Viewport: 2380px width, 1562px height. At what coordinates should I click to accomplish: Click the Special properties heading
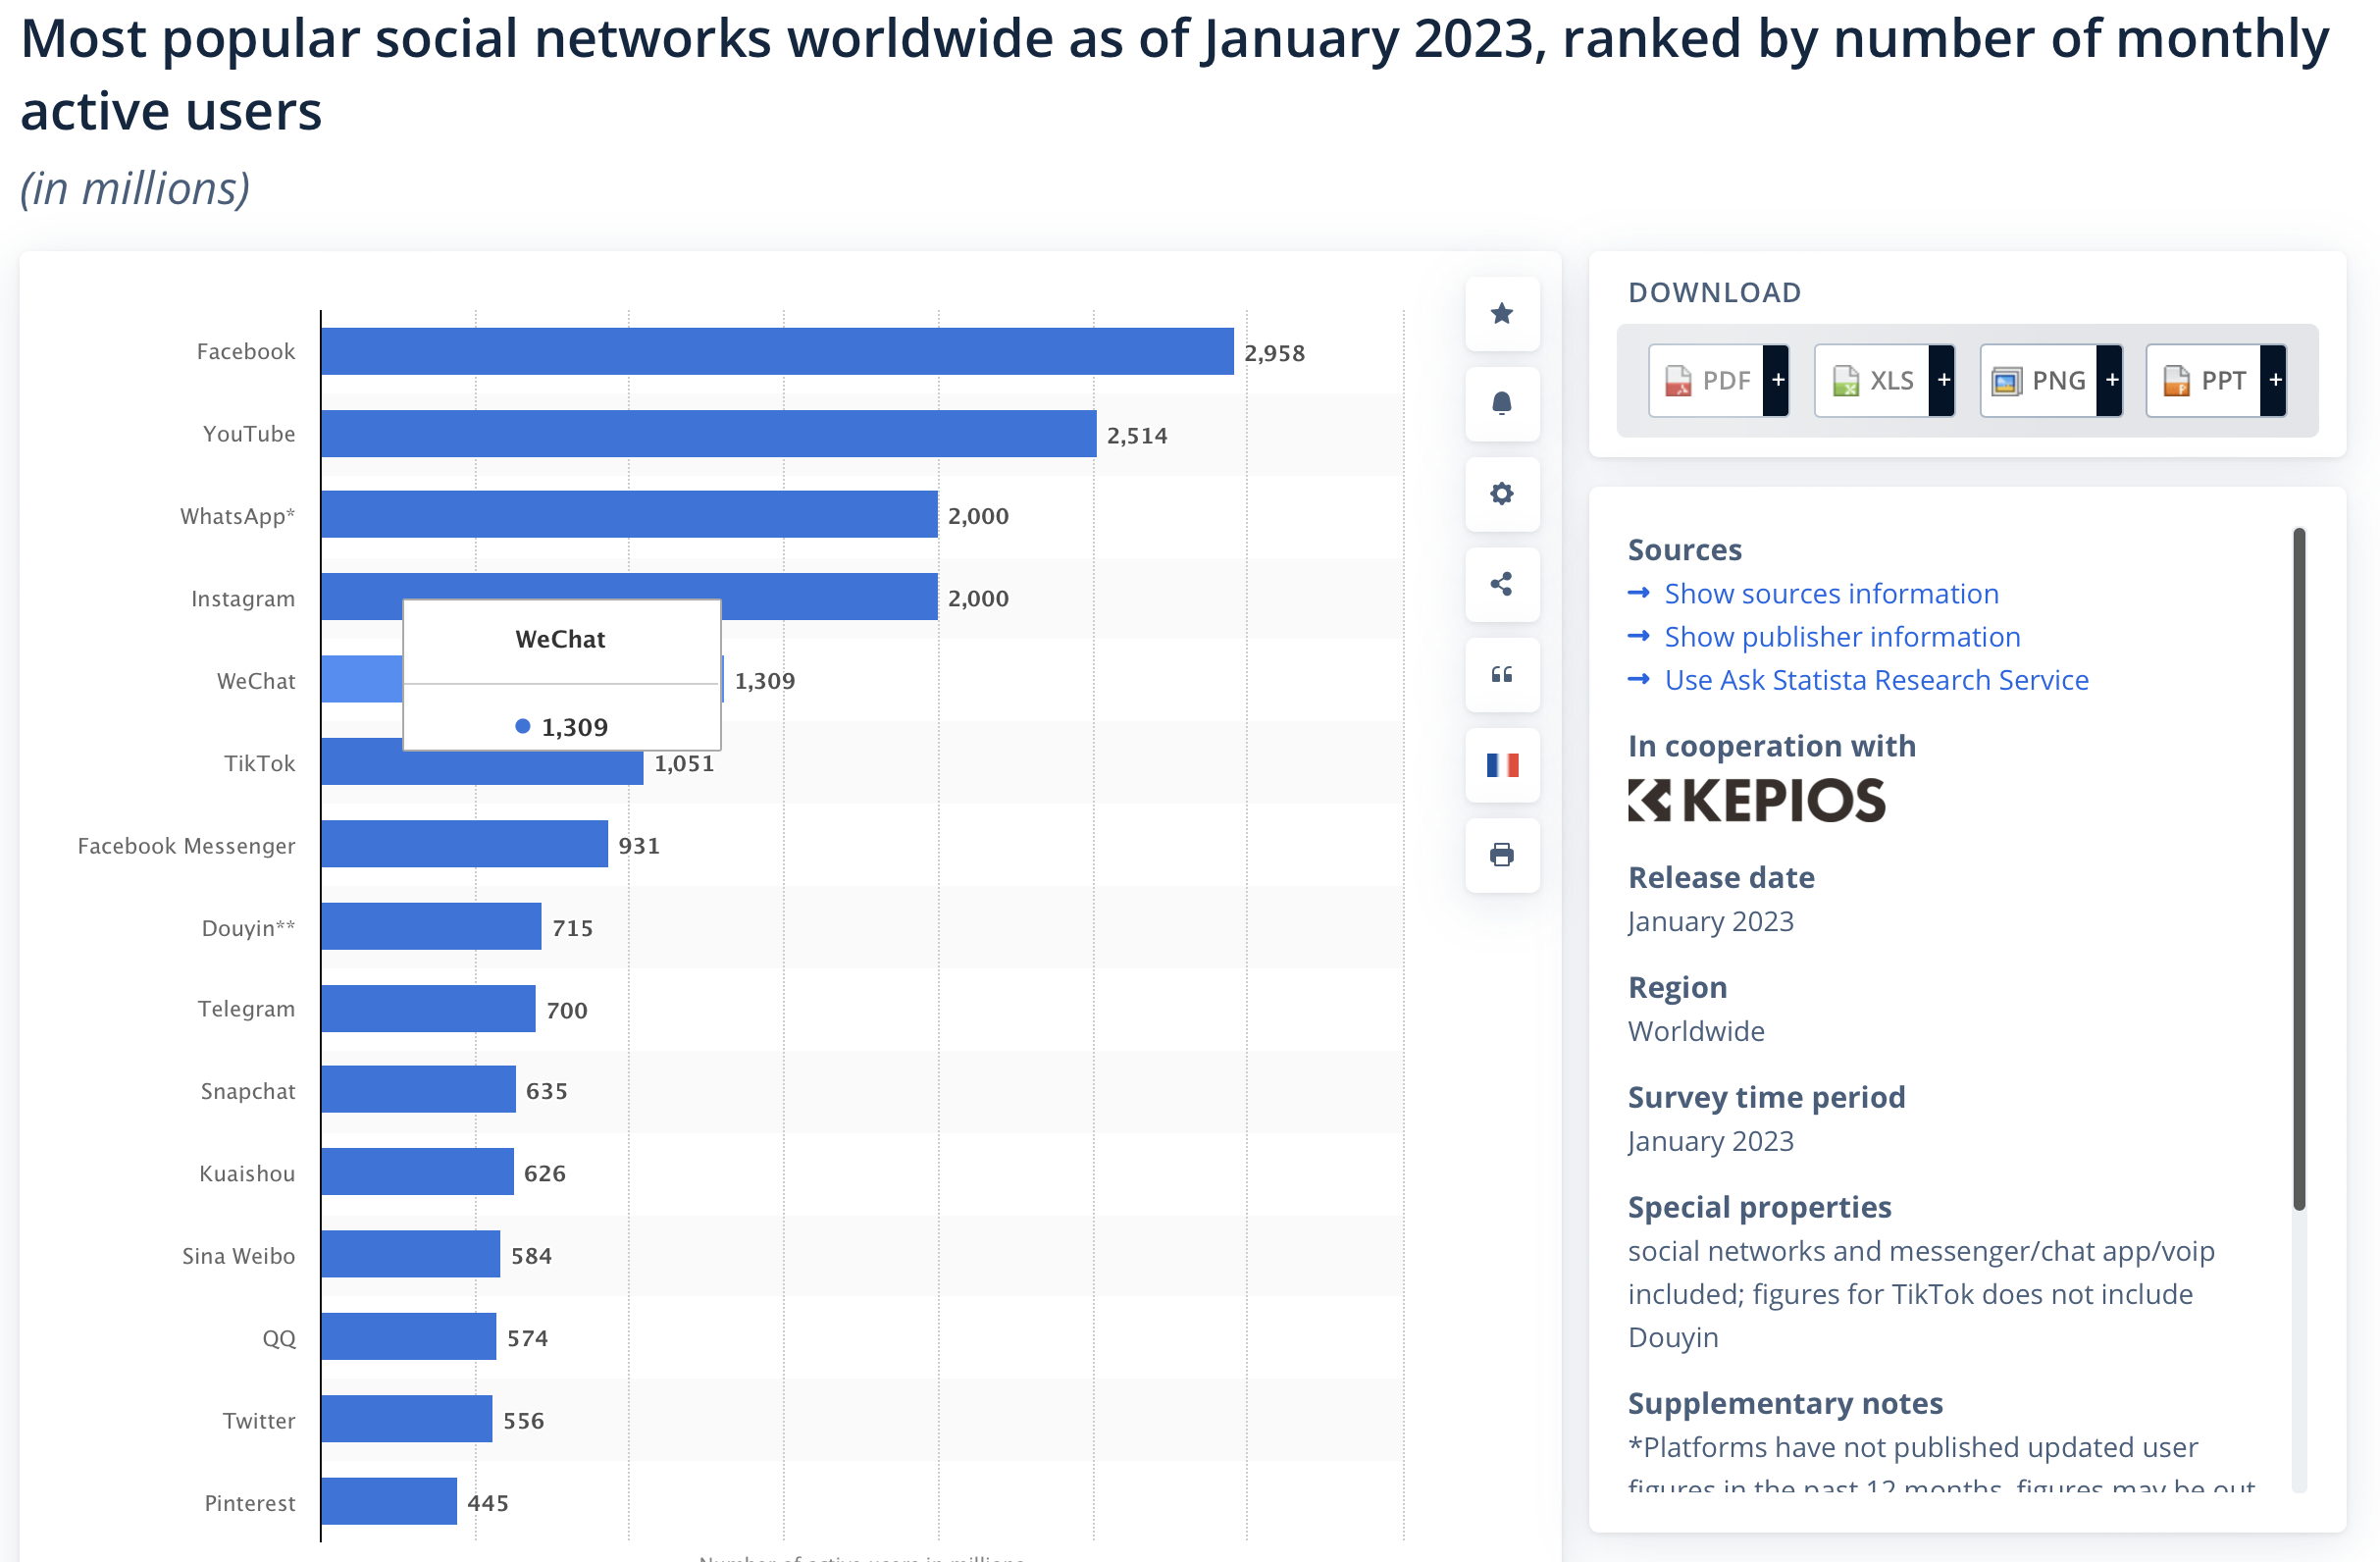(1759, 1207)
